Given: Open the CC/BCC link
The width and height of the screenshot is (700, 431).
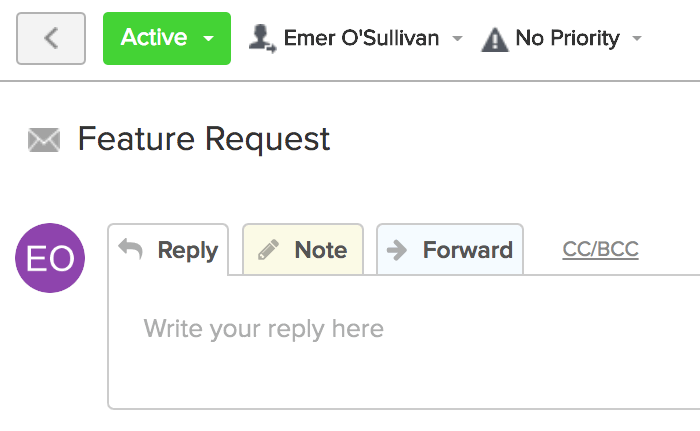Looking at the screenshot, I should point(600,249).
